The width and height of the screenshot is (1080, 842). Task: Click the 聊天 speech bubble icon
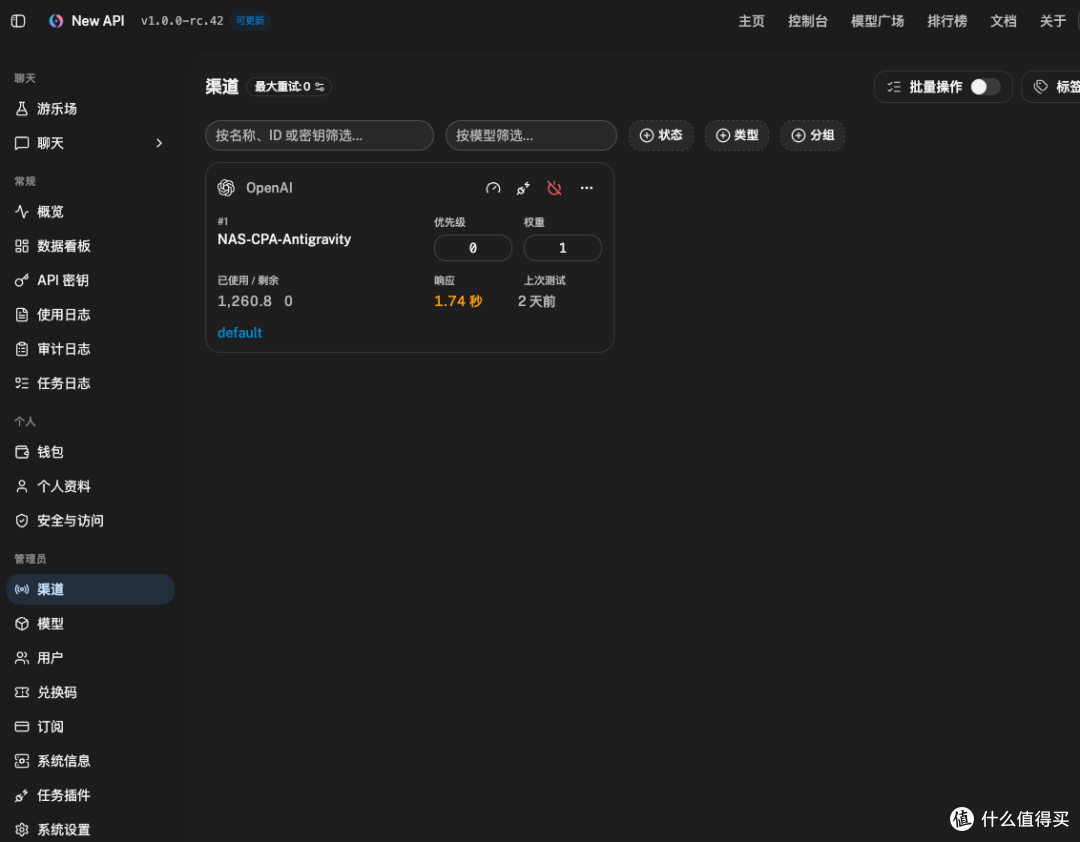pyautogui.click(x=22, y=143)
